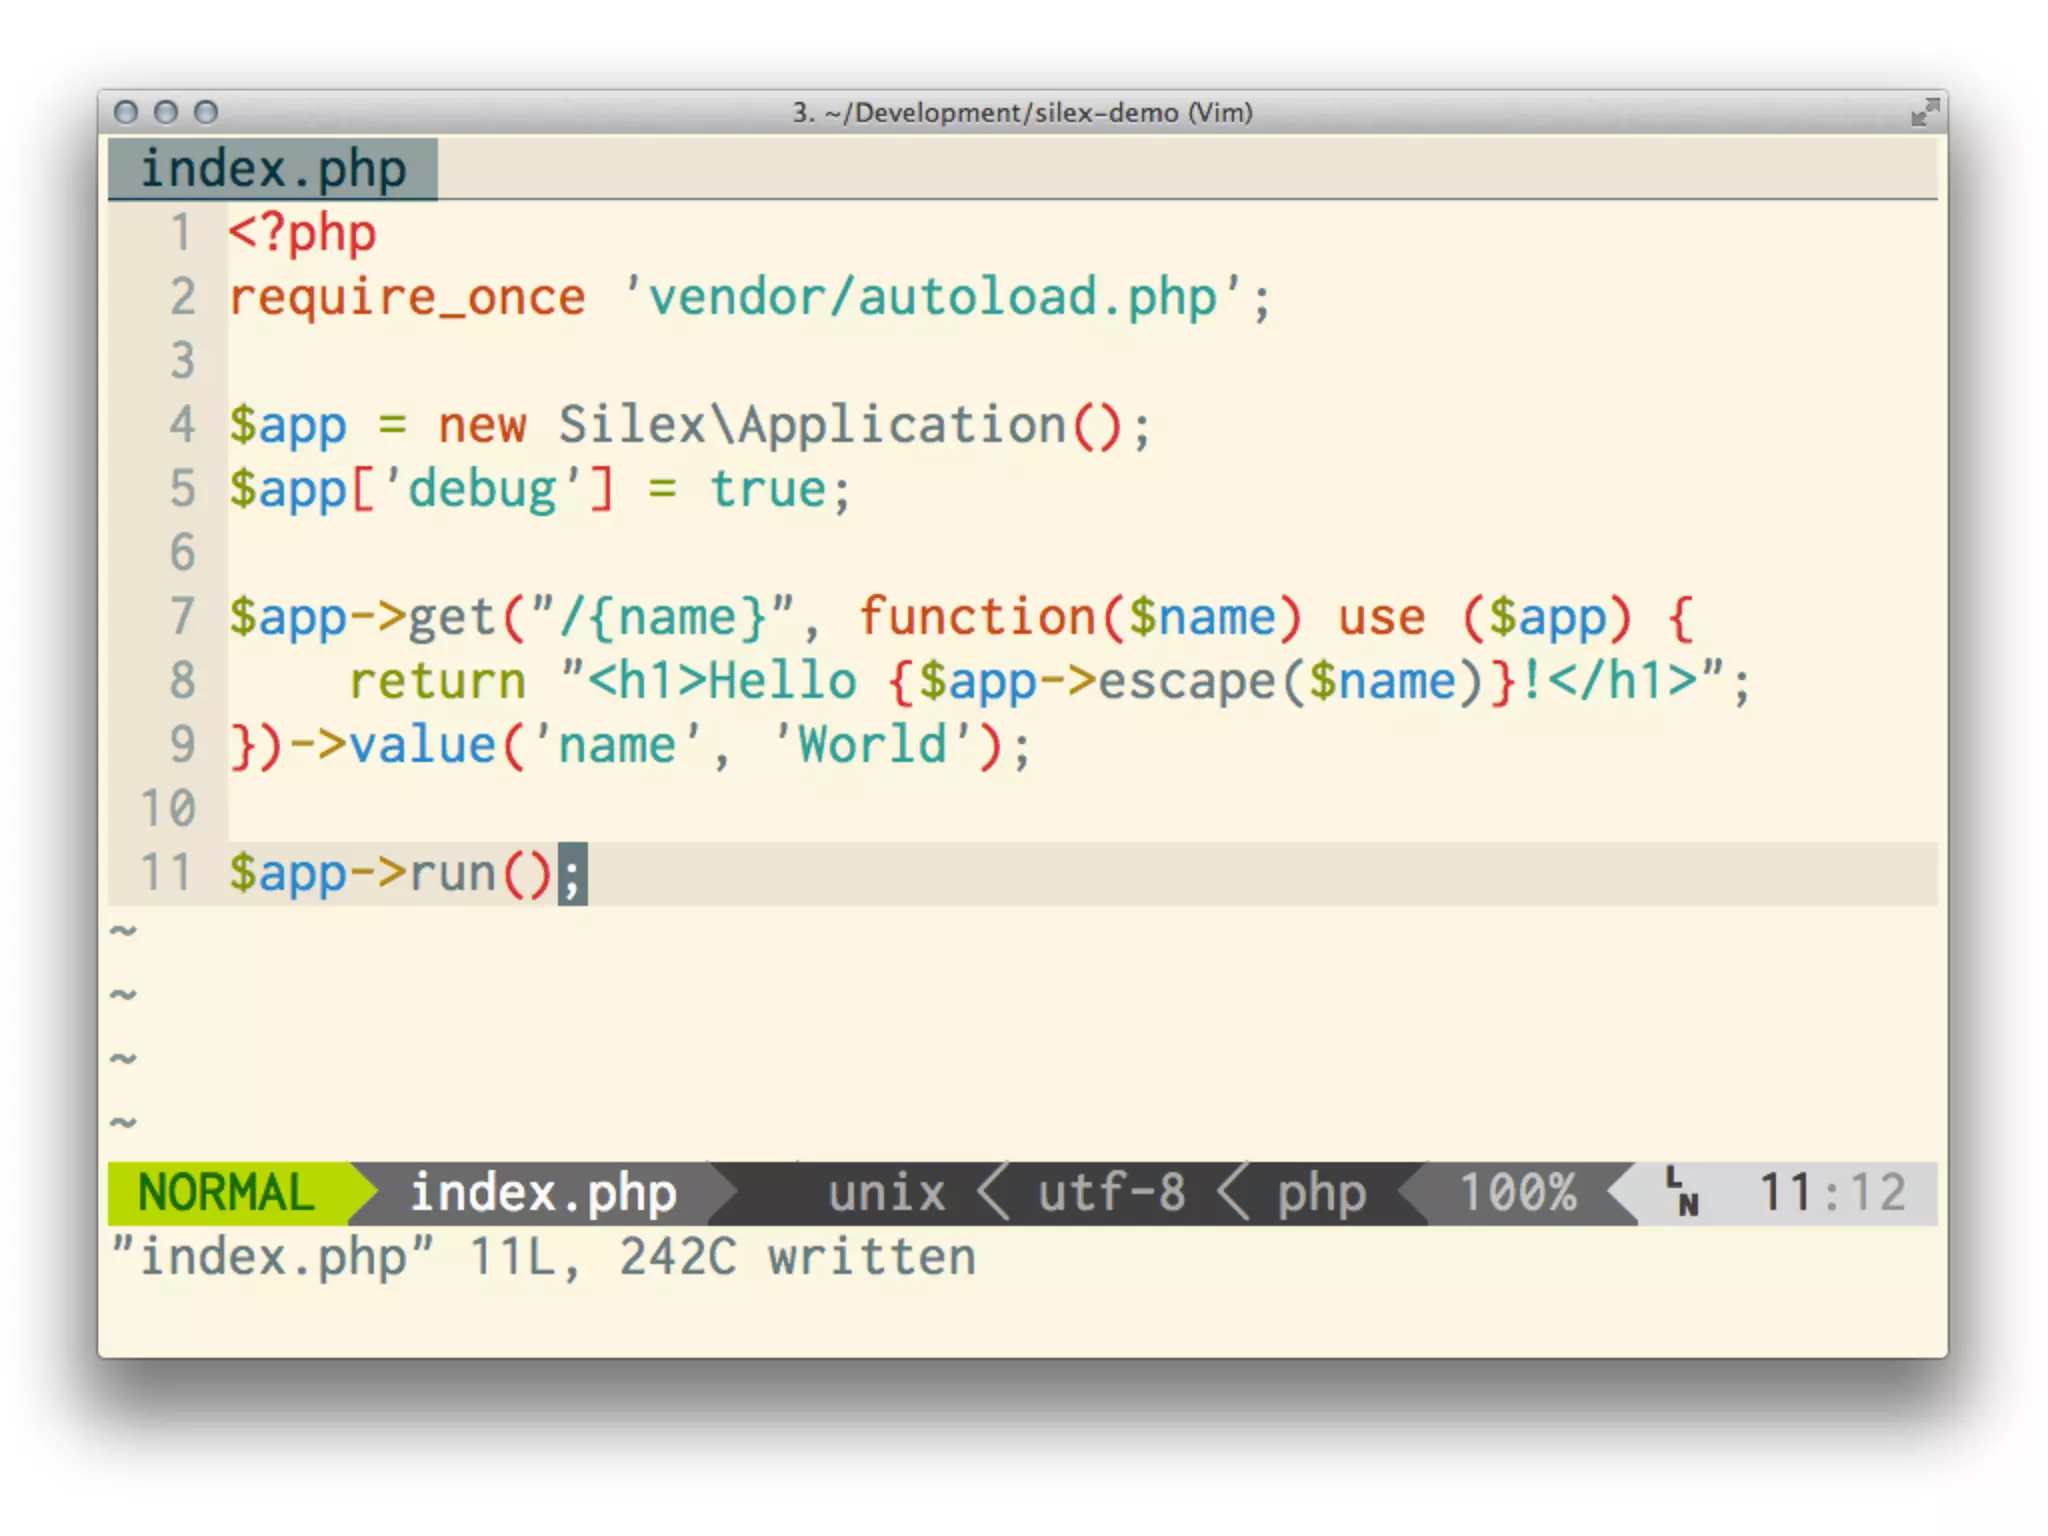Click the php filetype segment

point(1321,1193)
